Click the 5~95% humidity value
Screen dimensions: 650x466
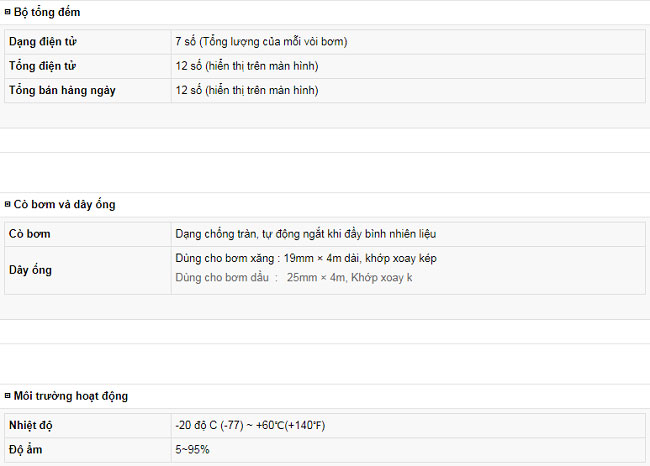click(x=192, y=449)
